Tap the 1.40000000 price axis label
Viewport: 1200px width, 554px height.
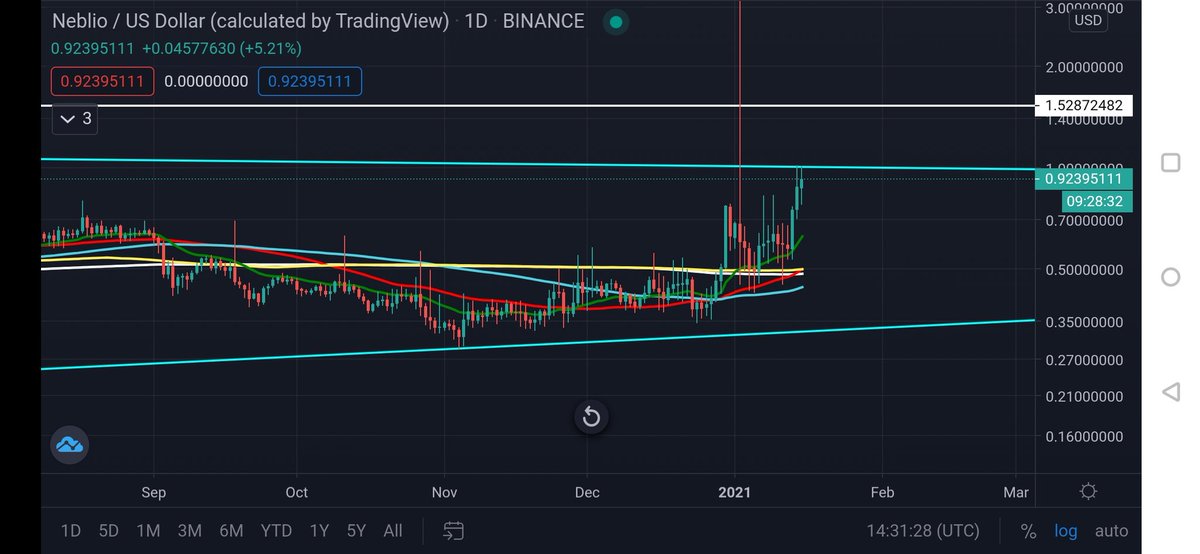point(1084,120)
